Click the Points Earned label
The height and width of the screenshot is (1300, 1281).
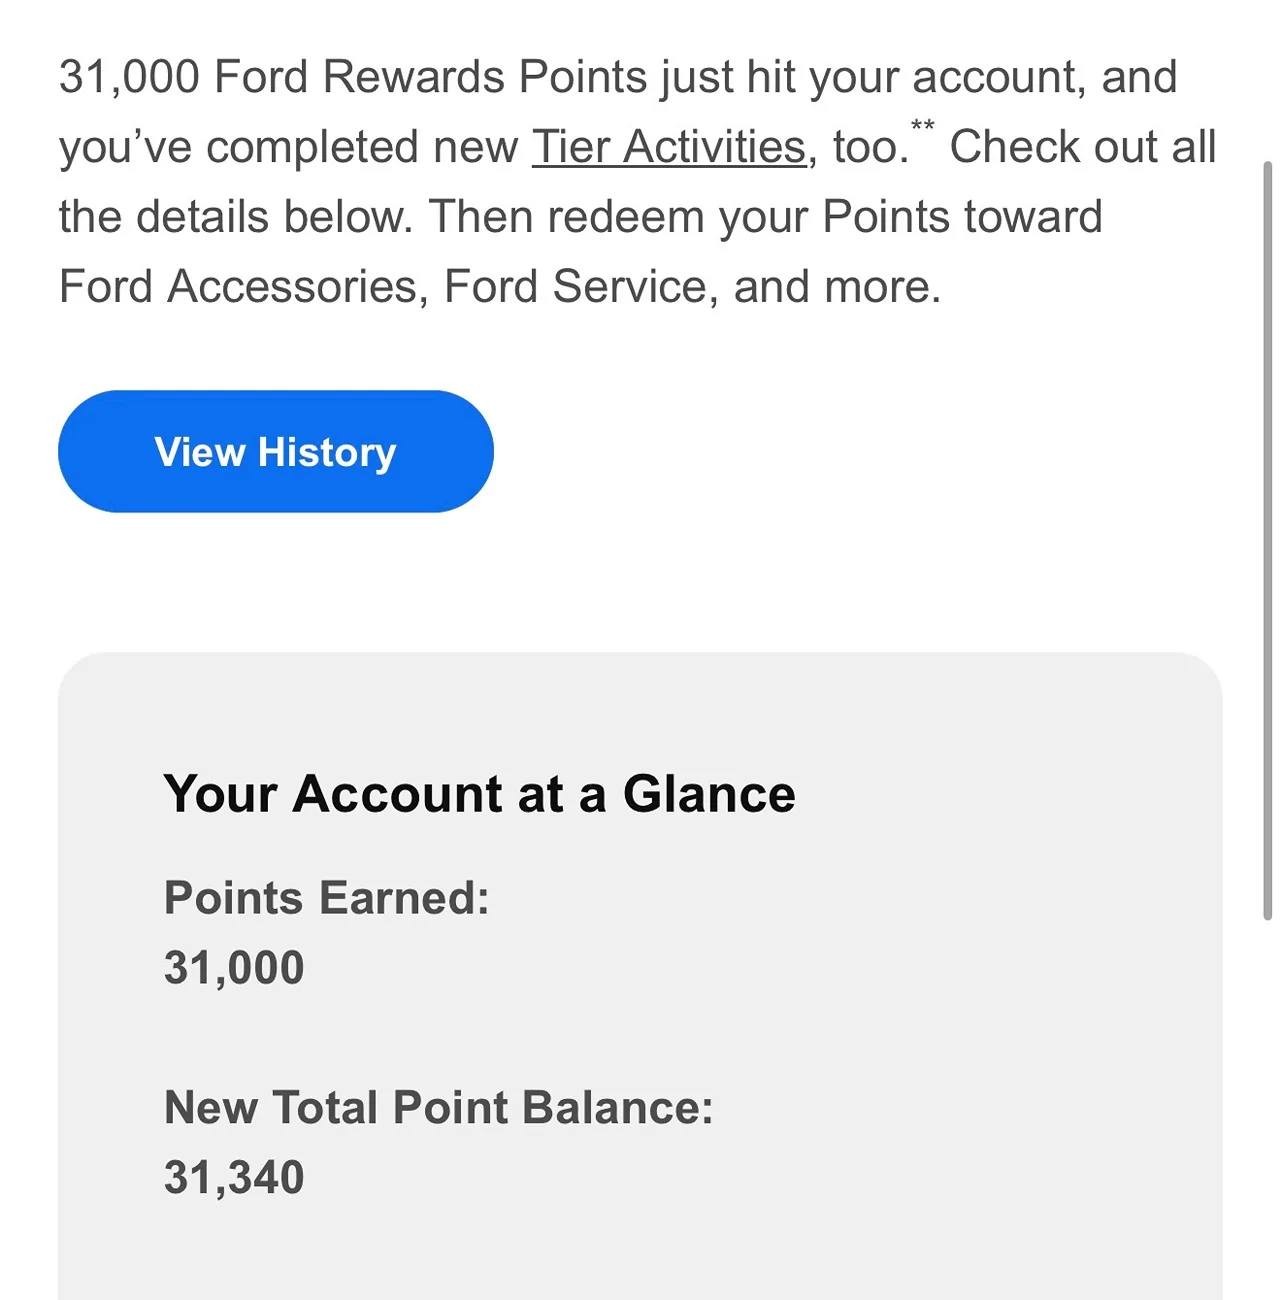coord(327,898)
